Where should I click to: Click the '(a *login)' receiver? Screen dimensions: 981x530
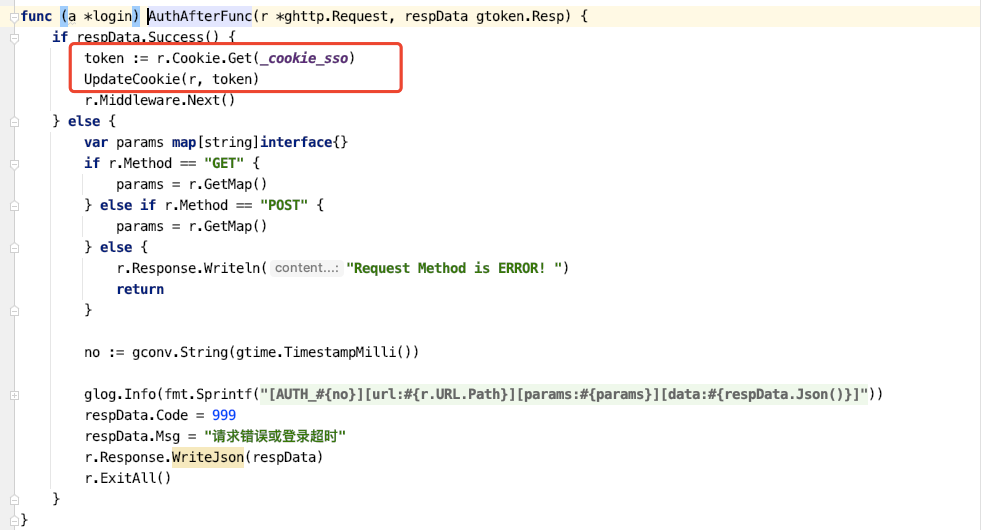coord(100,16)
